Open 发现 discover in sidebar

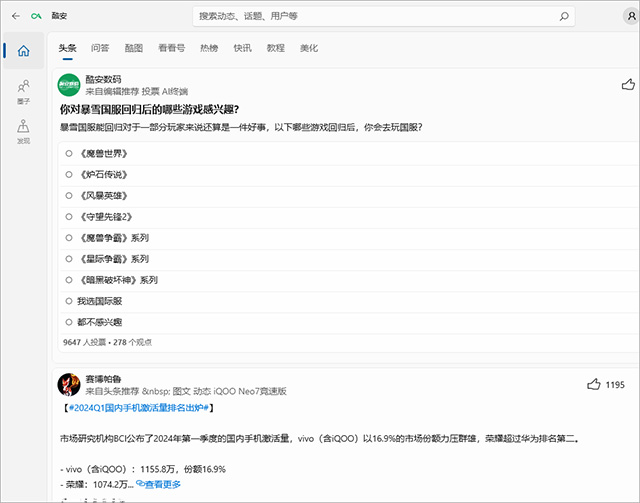click(23, 131)
